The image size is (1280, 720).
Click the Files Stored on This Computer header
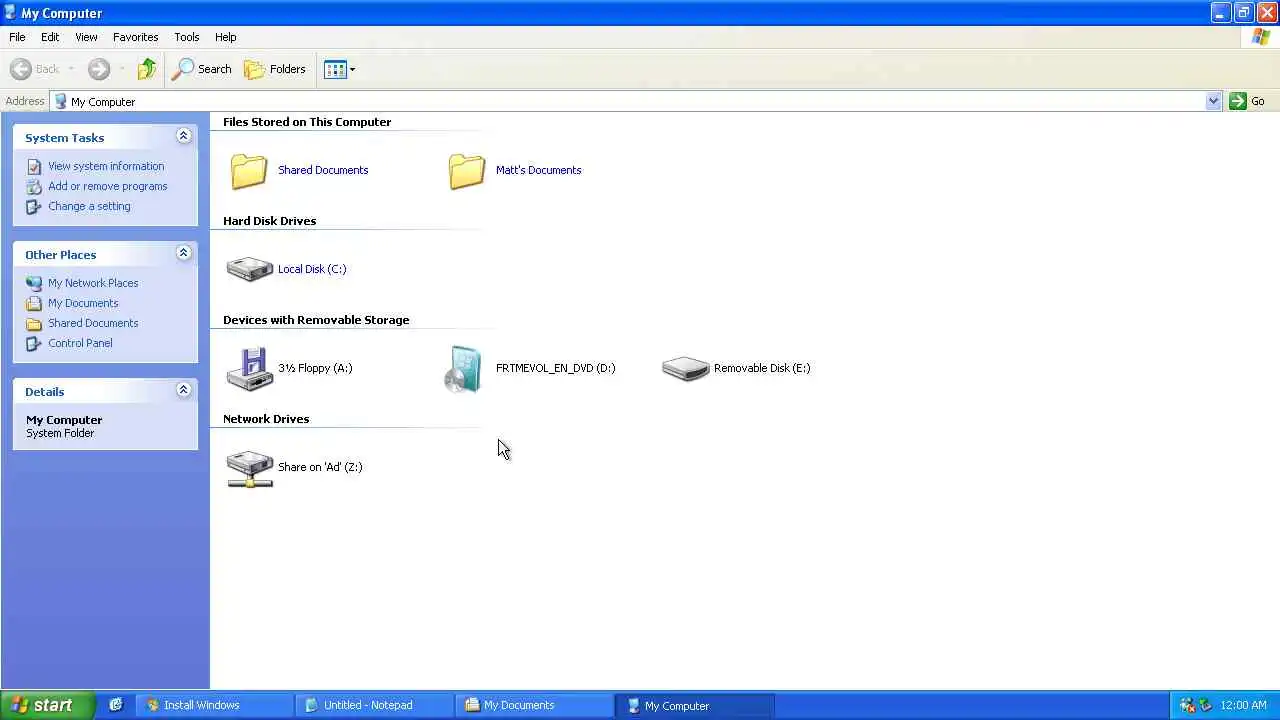(307, 122)
